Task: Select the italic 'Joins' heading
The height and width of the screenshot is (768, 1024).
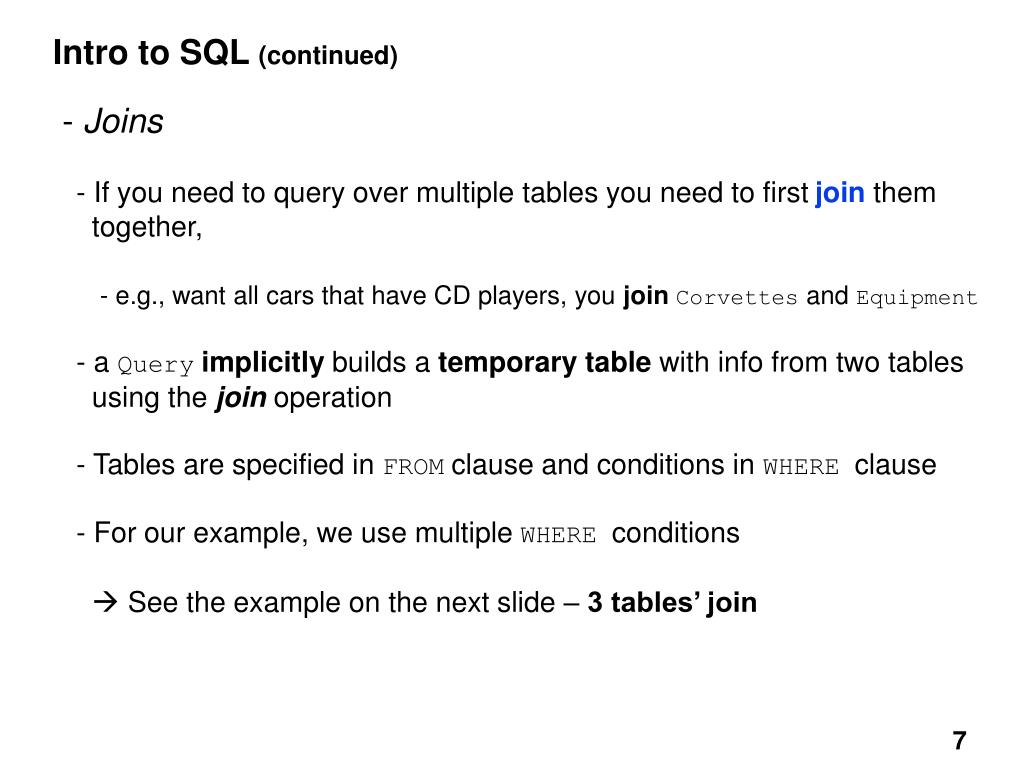Action: point(124,121)
